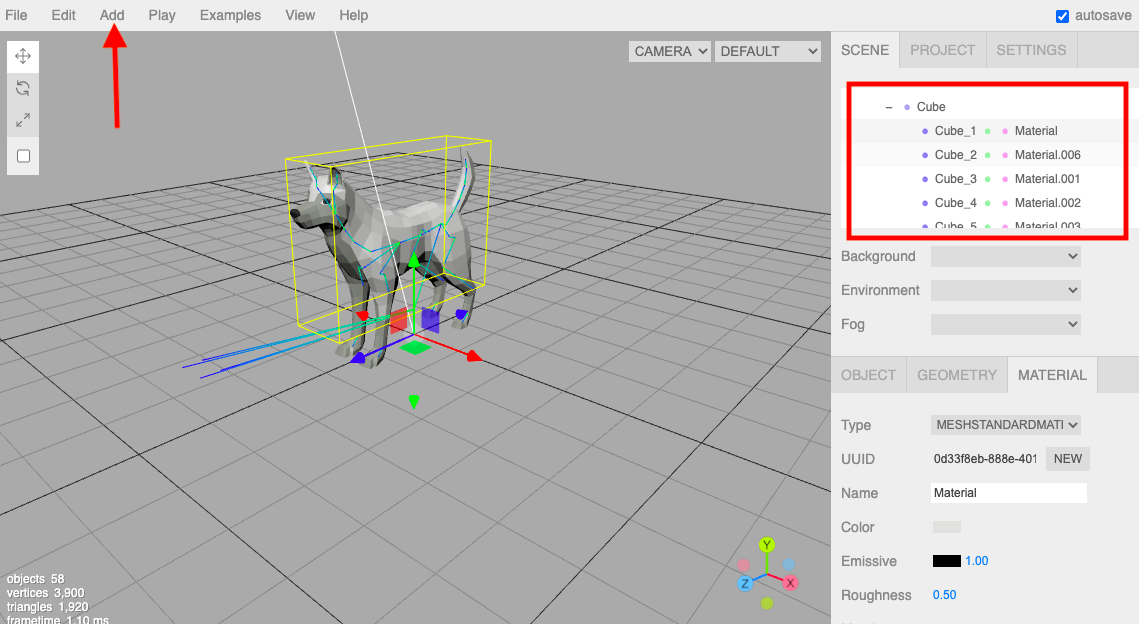
Task: Switch to the GEOMETRY tab
Action: point(957,375)
